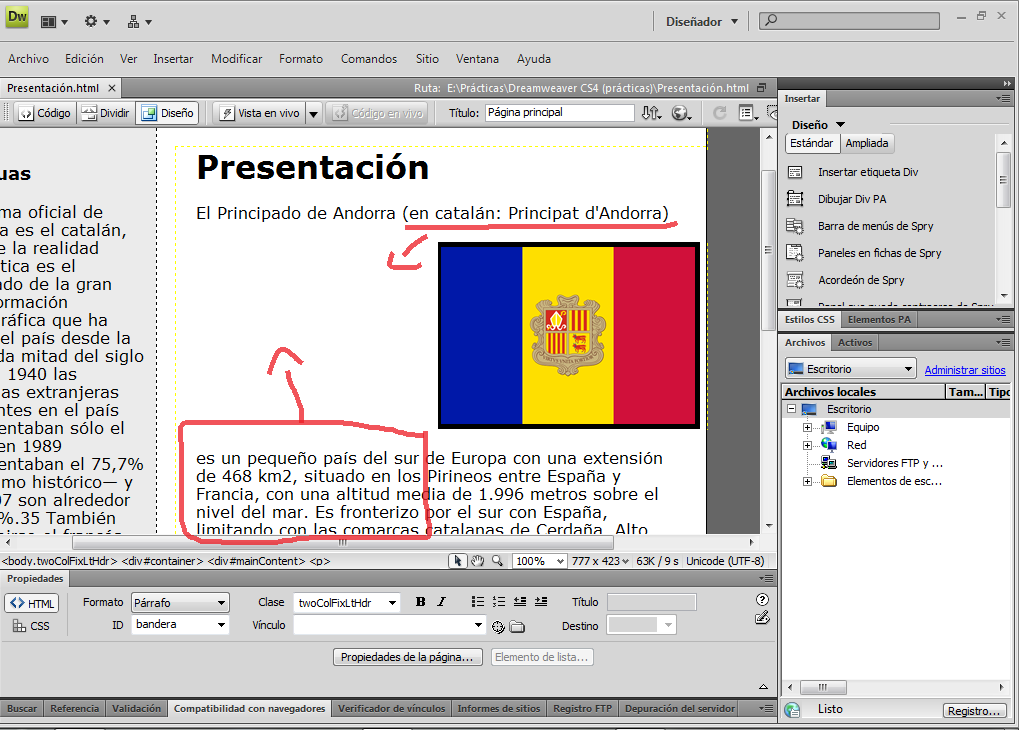1019x730 pixels.
Task: Open the layout icon menu in title bar
Action: [54, 22]
